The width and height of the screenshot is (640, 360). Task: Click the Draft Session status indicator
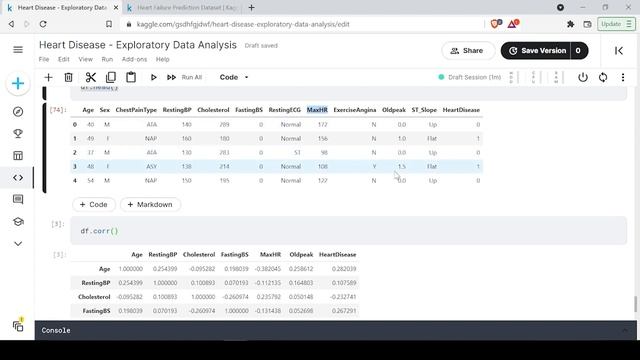(470, 77)
